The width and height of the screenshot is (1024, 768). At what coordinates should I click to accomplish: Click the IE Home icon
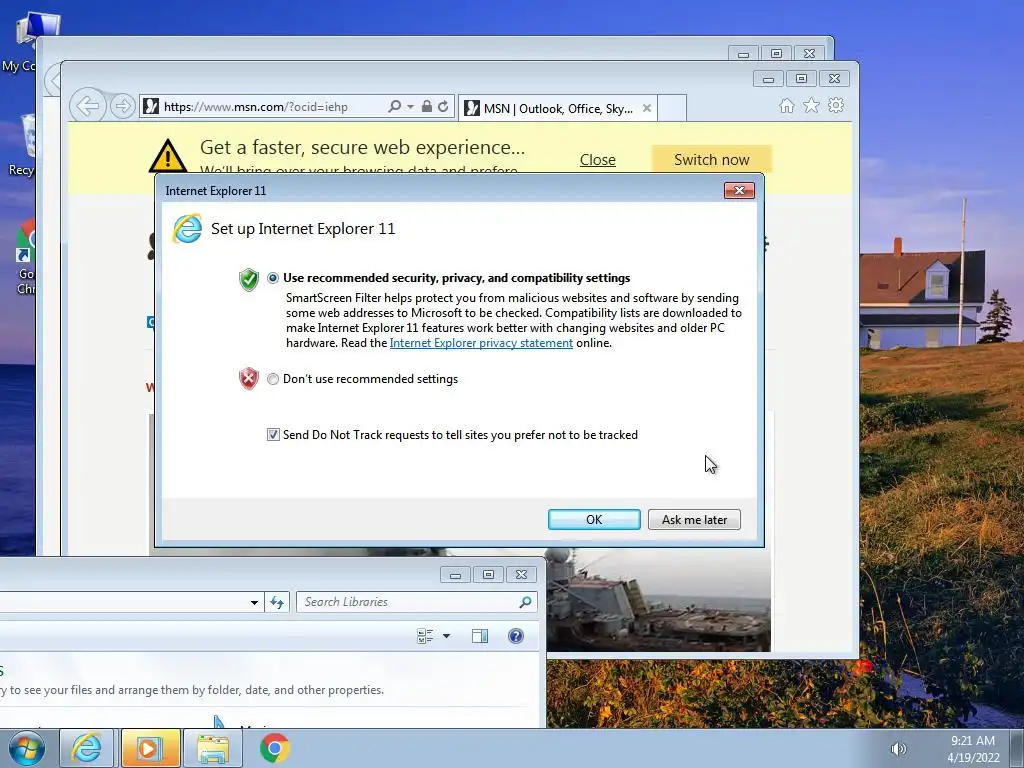tap(787, 106)
